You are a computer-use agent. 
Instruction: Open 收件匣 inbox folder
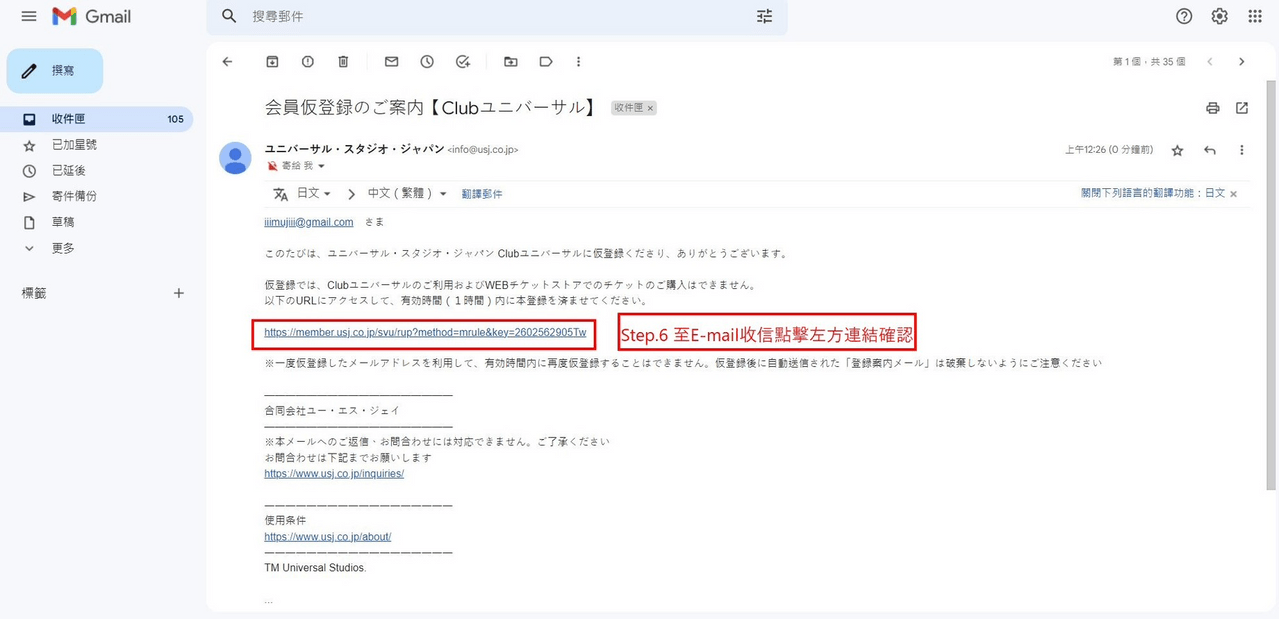[97, 119]
